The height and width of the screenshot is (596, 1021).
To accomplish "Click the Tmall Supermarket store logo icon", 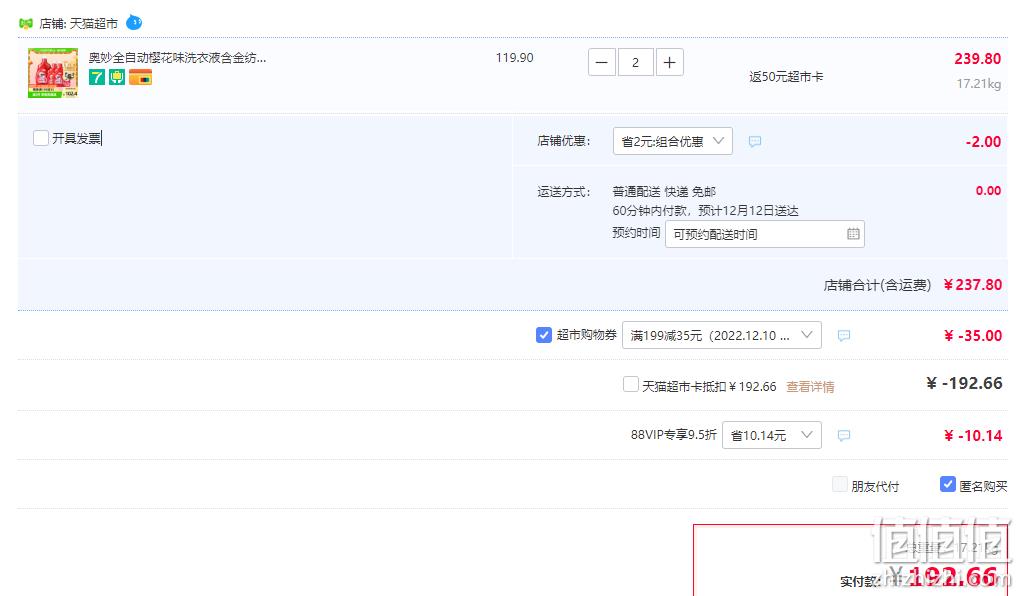I will coord(25,23).
